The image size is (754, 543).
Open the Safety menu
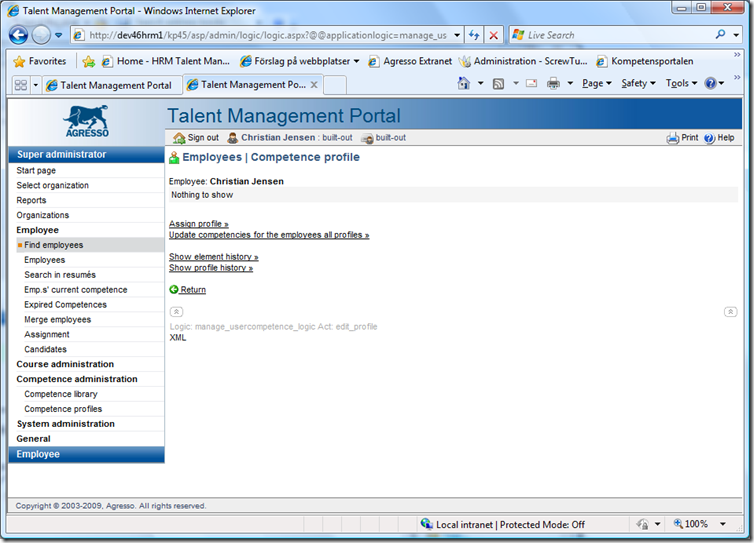638,83
